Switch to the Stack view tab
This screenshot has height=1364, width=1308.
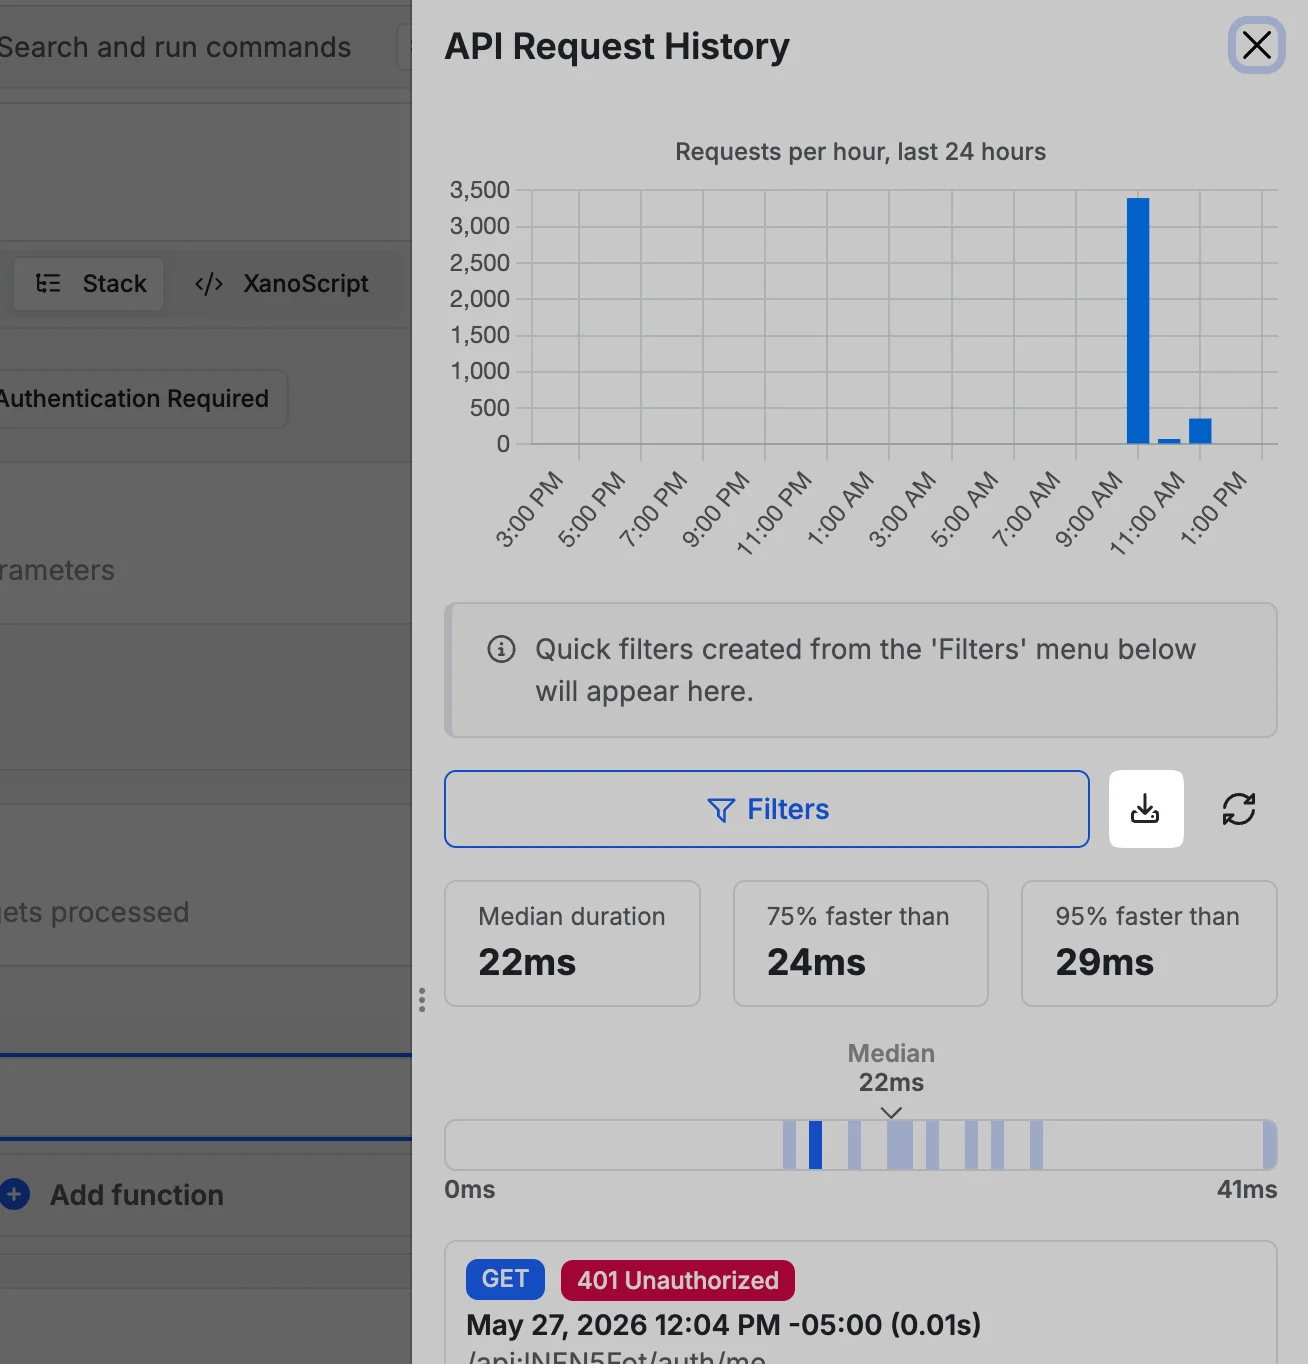[x=89, y=284]
